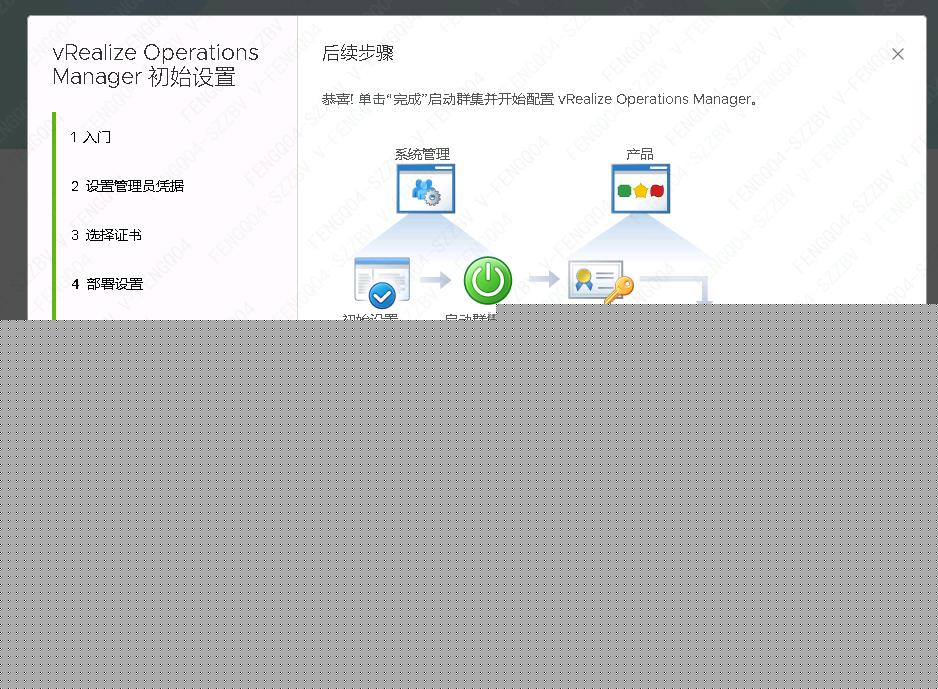938x689 pixels.
Task: Click the 后续步骤 heading text
Action: click(x=358, y=53)
